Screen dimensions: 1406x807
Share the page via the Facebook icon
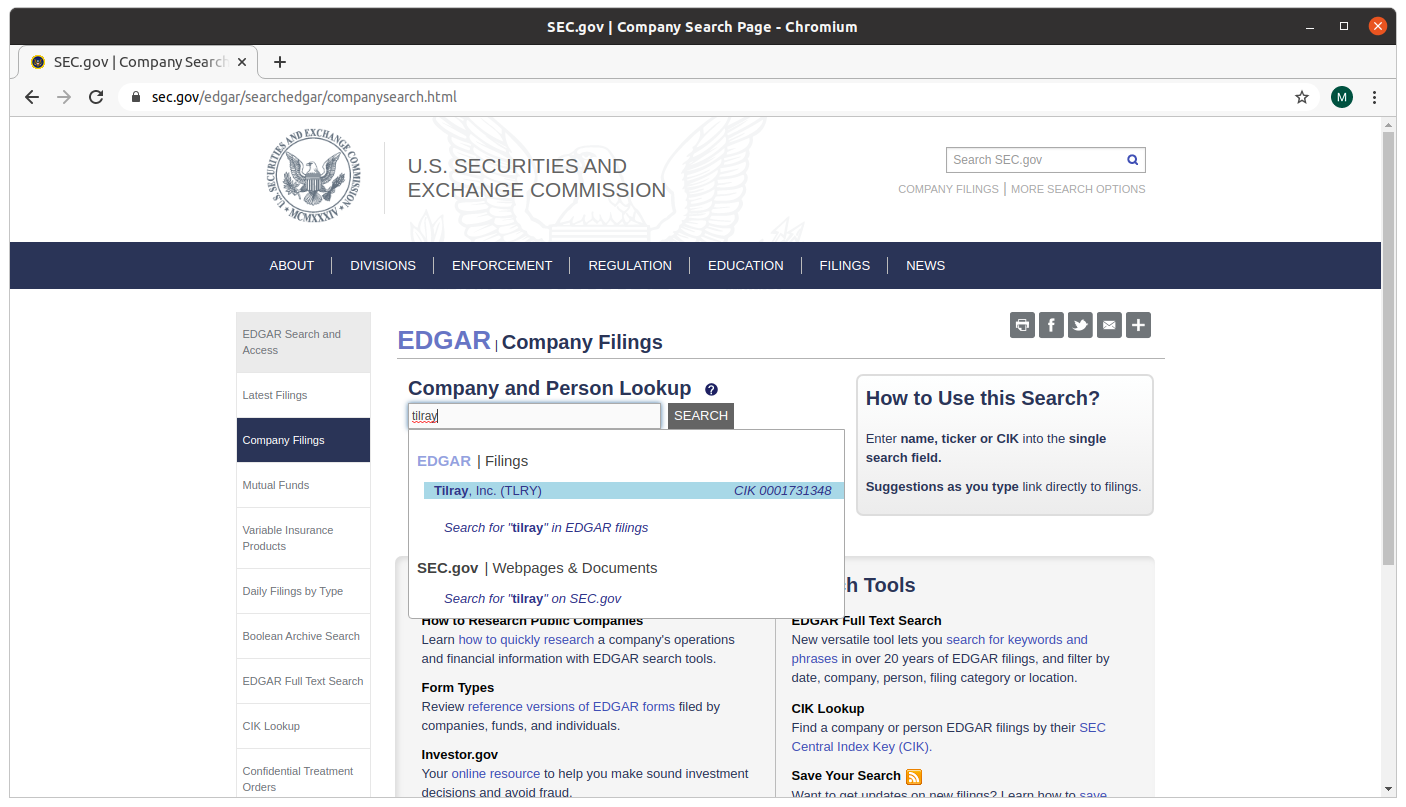[1051, 325]
